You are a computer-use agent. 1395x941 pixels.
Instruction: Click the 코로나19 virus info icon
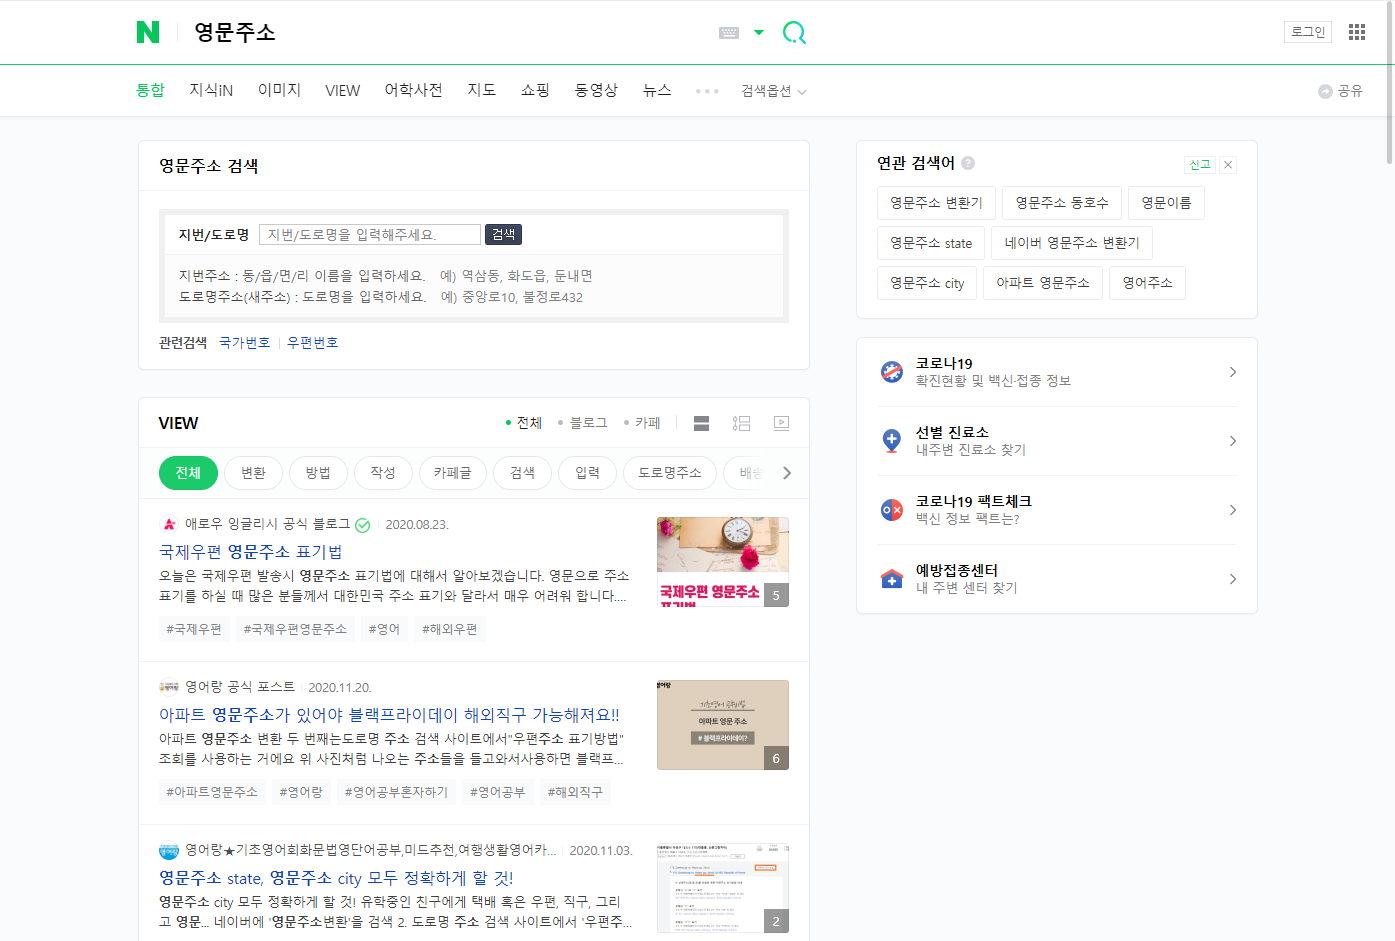892,372
